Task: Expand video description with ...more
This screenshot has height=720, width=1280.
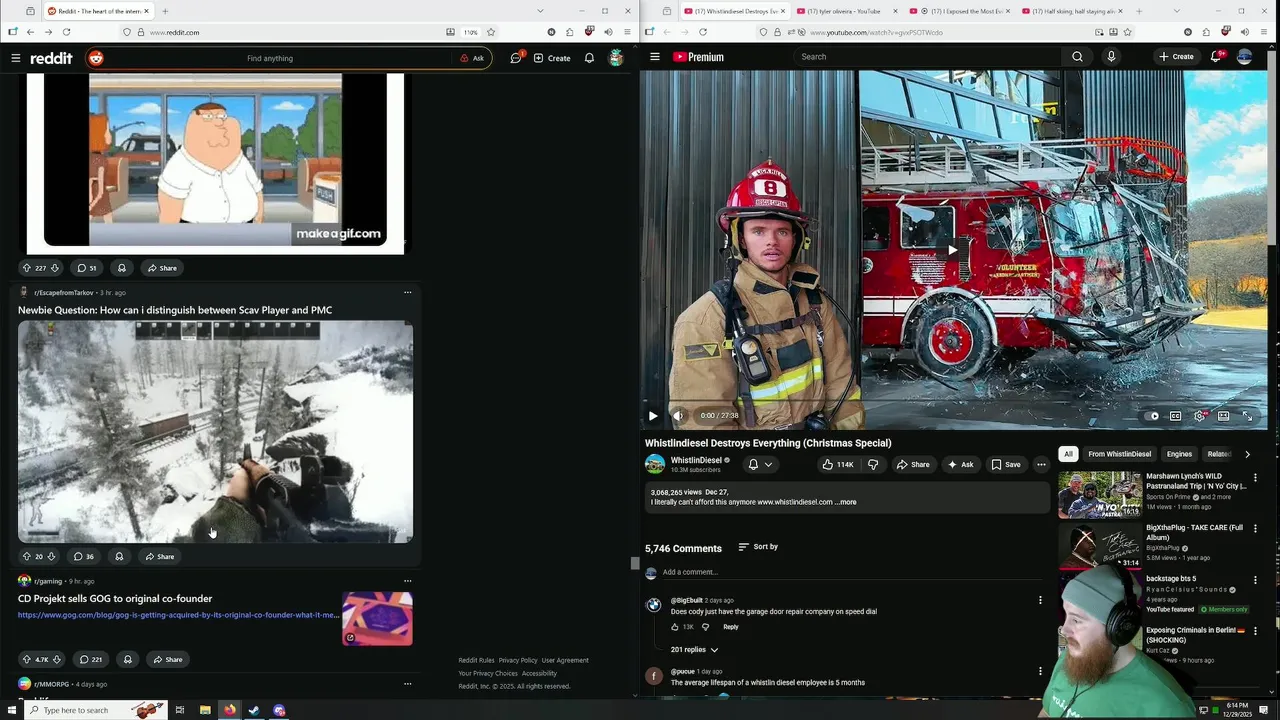Action: (x=847, y=502)
